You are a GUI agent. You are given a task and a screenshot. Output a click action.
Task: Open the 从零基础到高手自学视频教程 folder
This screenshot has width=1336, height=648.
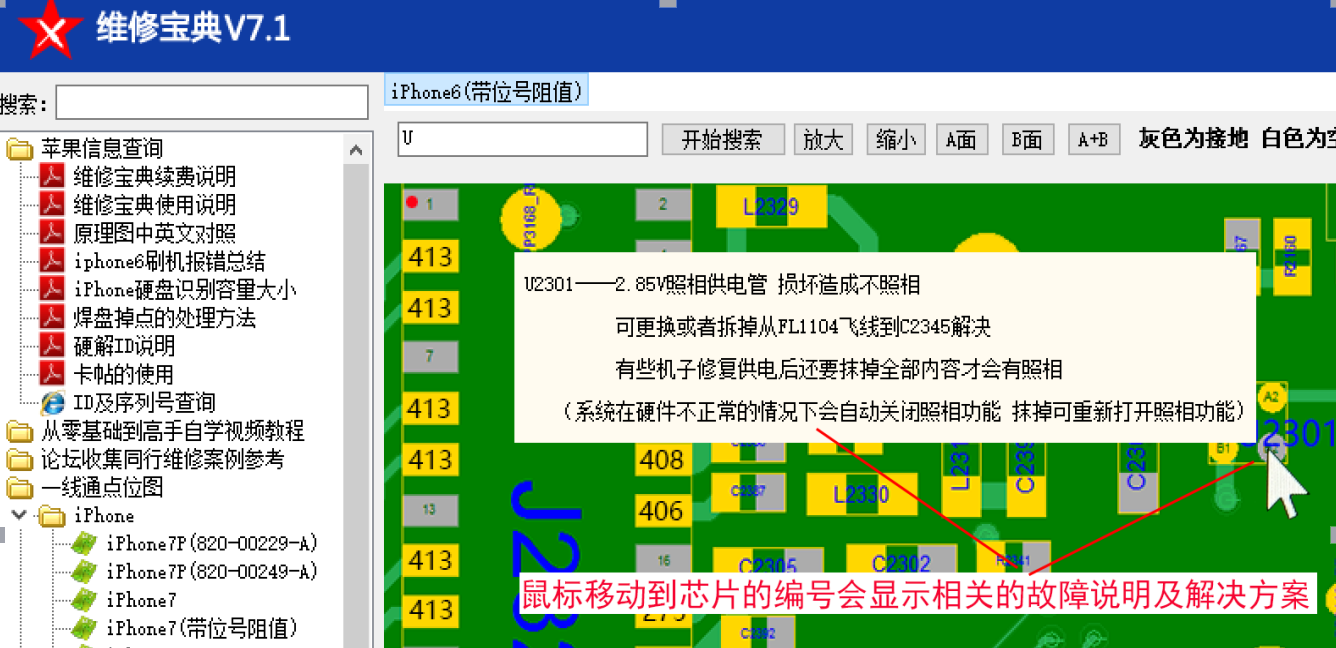pos(171,432)
